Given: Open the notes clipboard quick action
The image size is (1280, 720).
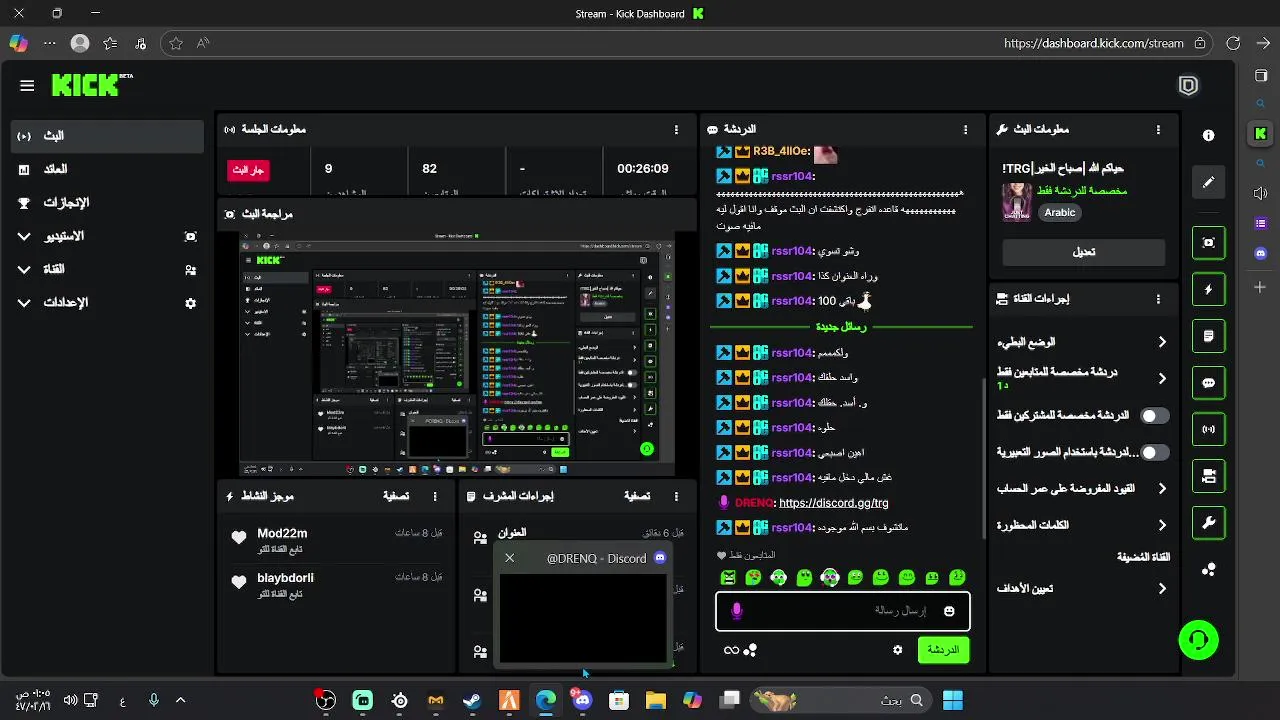Looking at the screenshot, I should pyautogui.click(x=1208, y=337).
